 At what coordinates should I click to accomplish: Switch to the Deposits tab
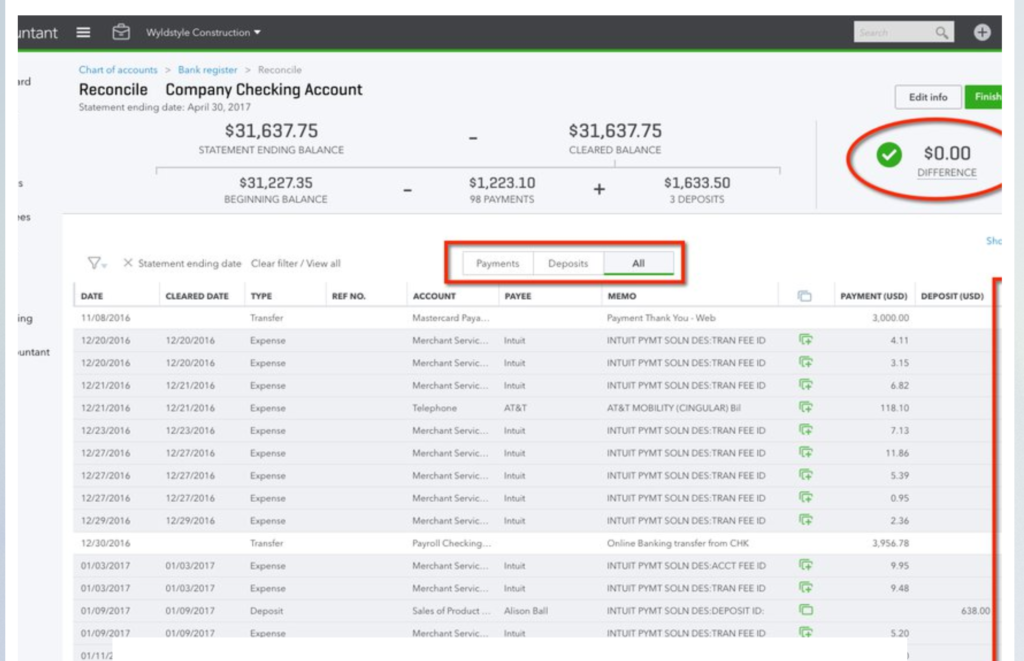[568, 264]
